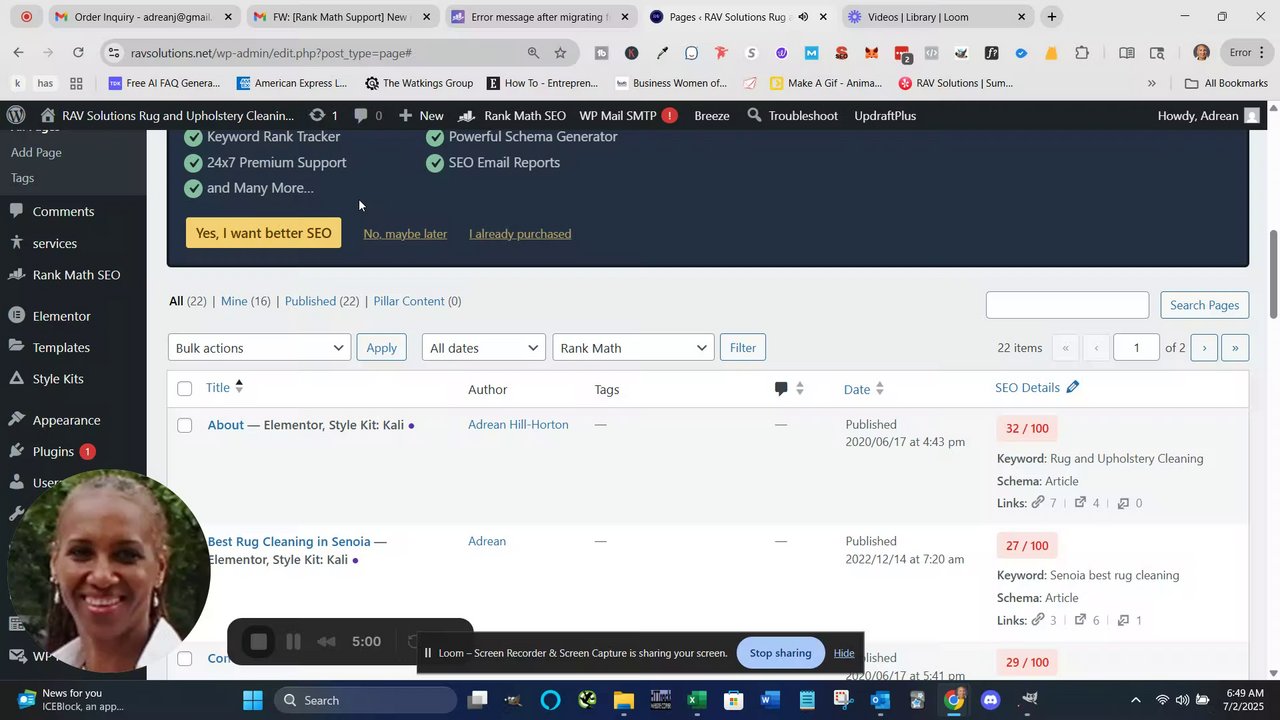The width and height of the screenshot is (1280, 720).
Task: Open the comments bubble in admin bar
Action: point(368,115)
